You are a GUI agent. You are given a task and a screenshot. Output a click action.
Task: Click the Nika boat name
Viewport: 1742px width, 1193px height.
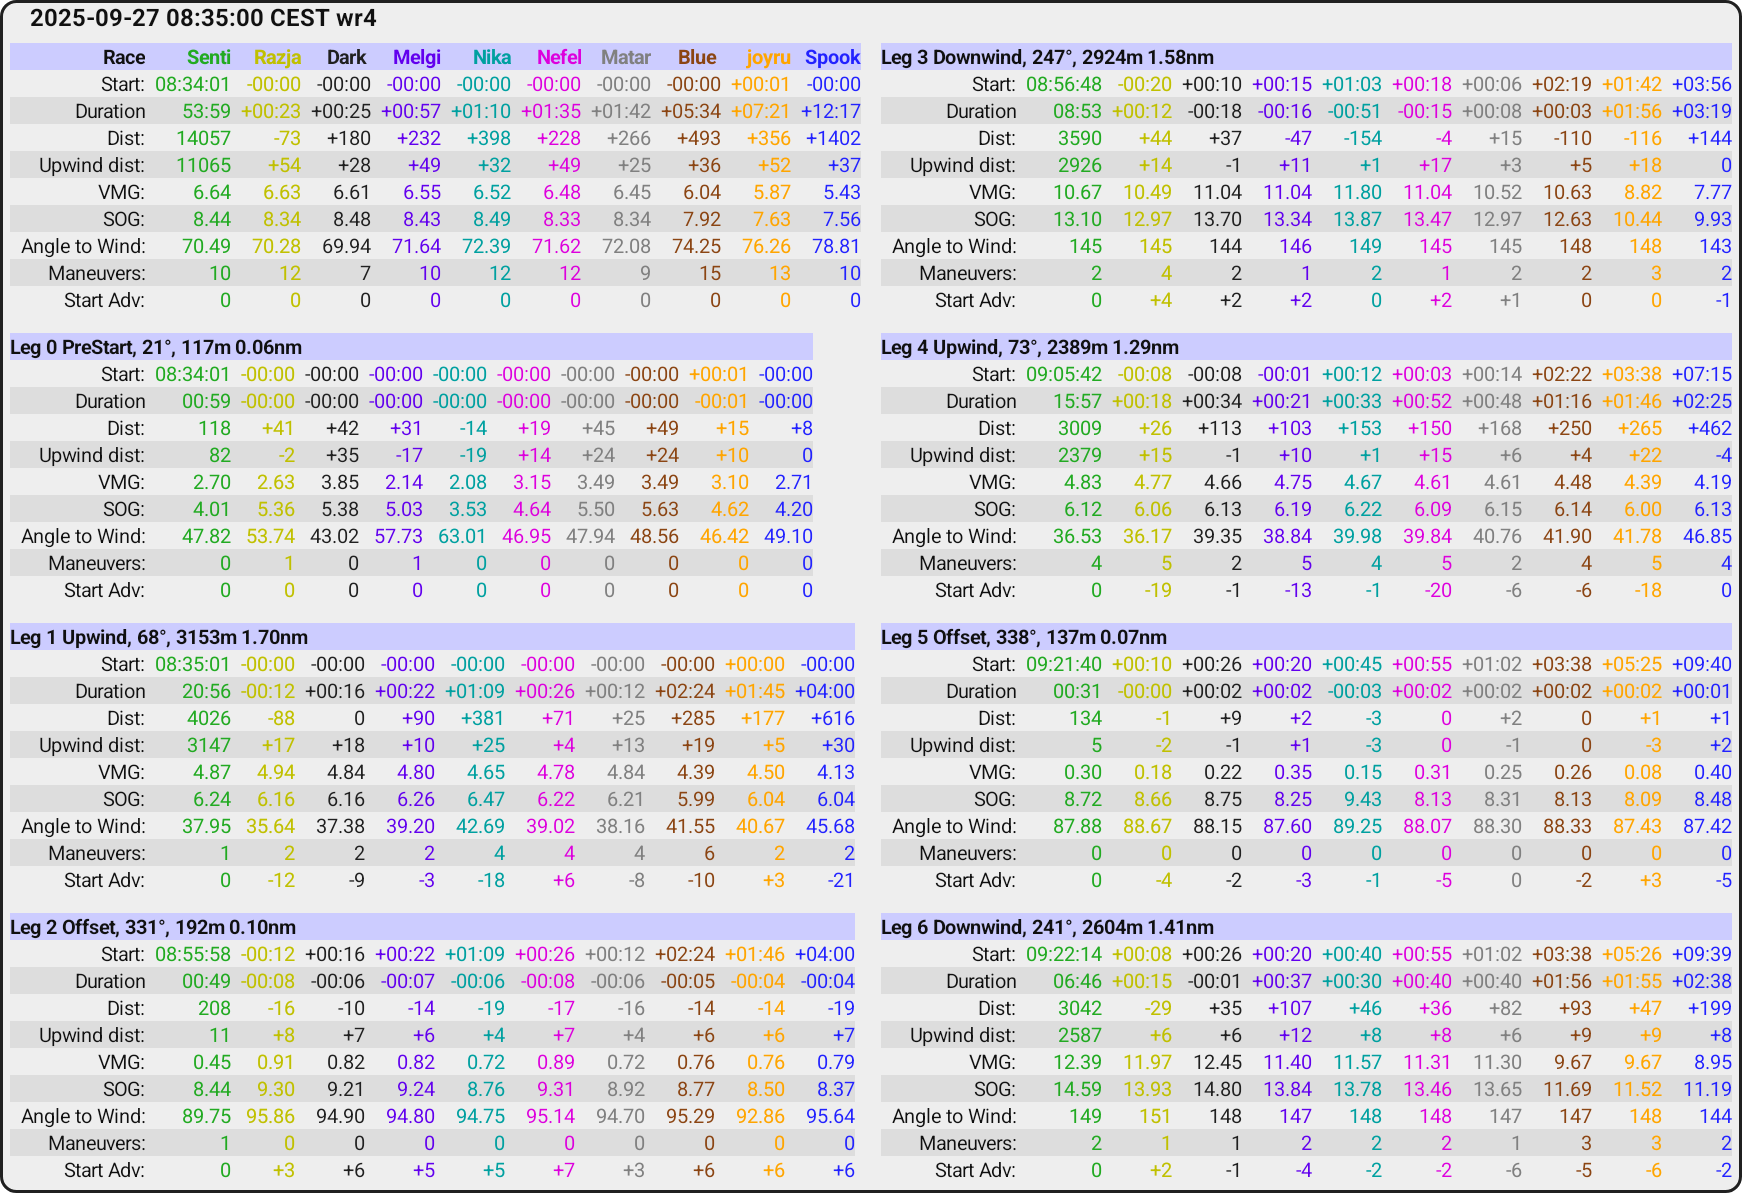(492, 57)
